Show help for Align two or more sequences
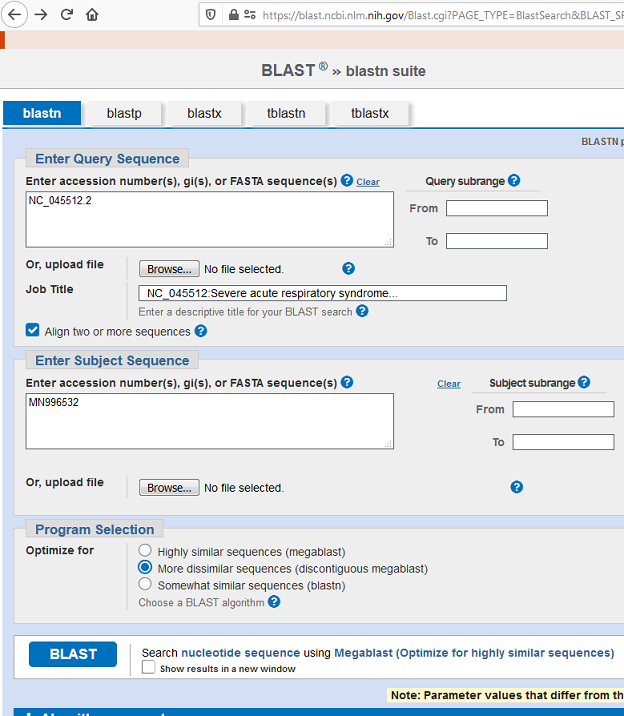Screen dimensions: 624x716 point(201,331)
